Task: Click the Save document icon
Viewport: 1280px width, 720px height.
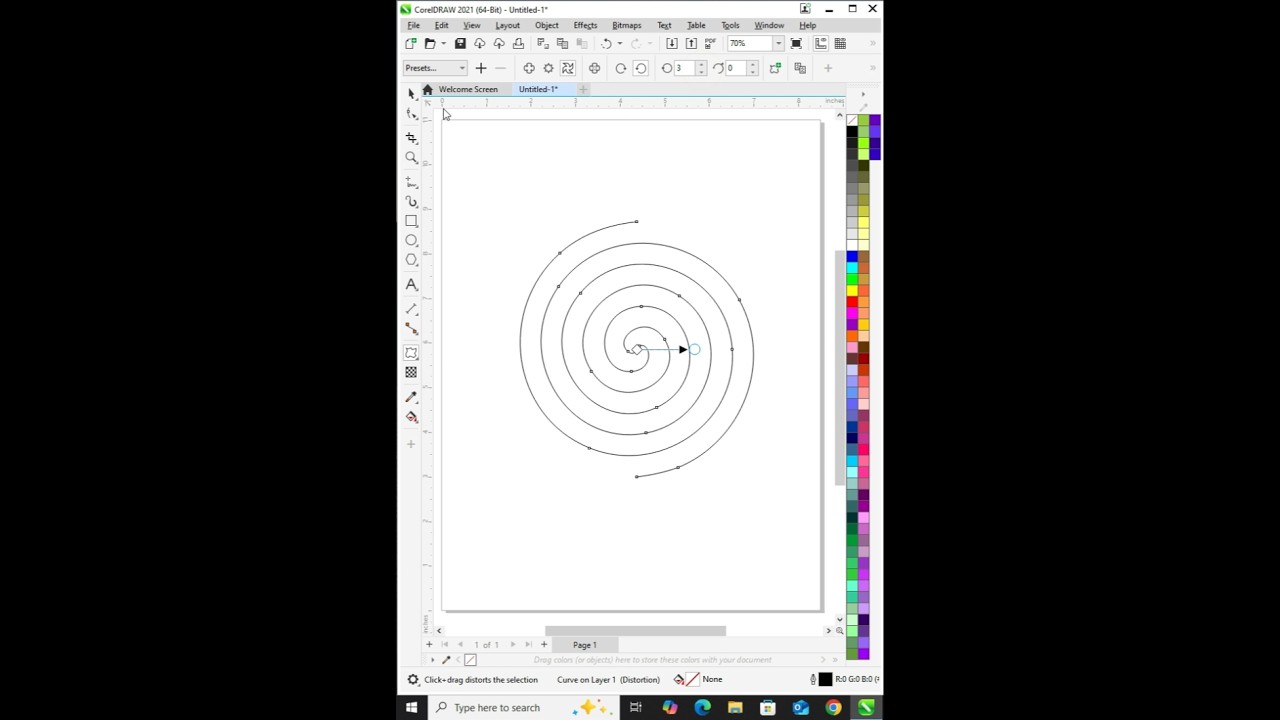Action: [x=460, y=44]
